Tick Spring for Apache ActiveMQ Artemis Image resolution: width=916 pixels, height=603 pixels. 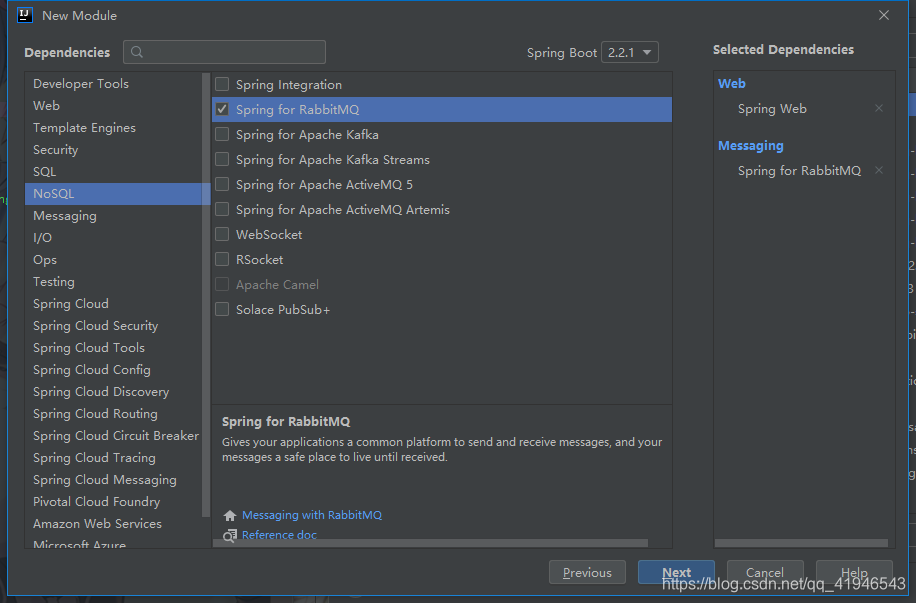pyautogui.click(x=222, y=209)
